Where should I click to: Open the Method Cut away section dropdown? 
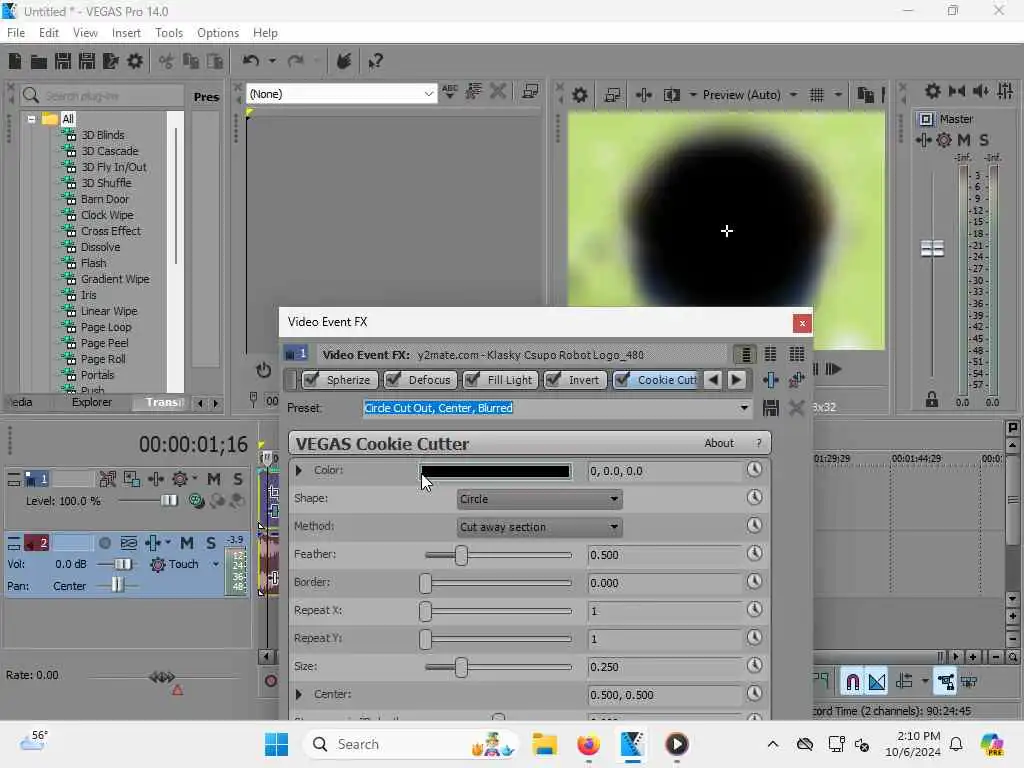click(x=539, y=527)
